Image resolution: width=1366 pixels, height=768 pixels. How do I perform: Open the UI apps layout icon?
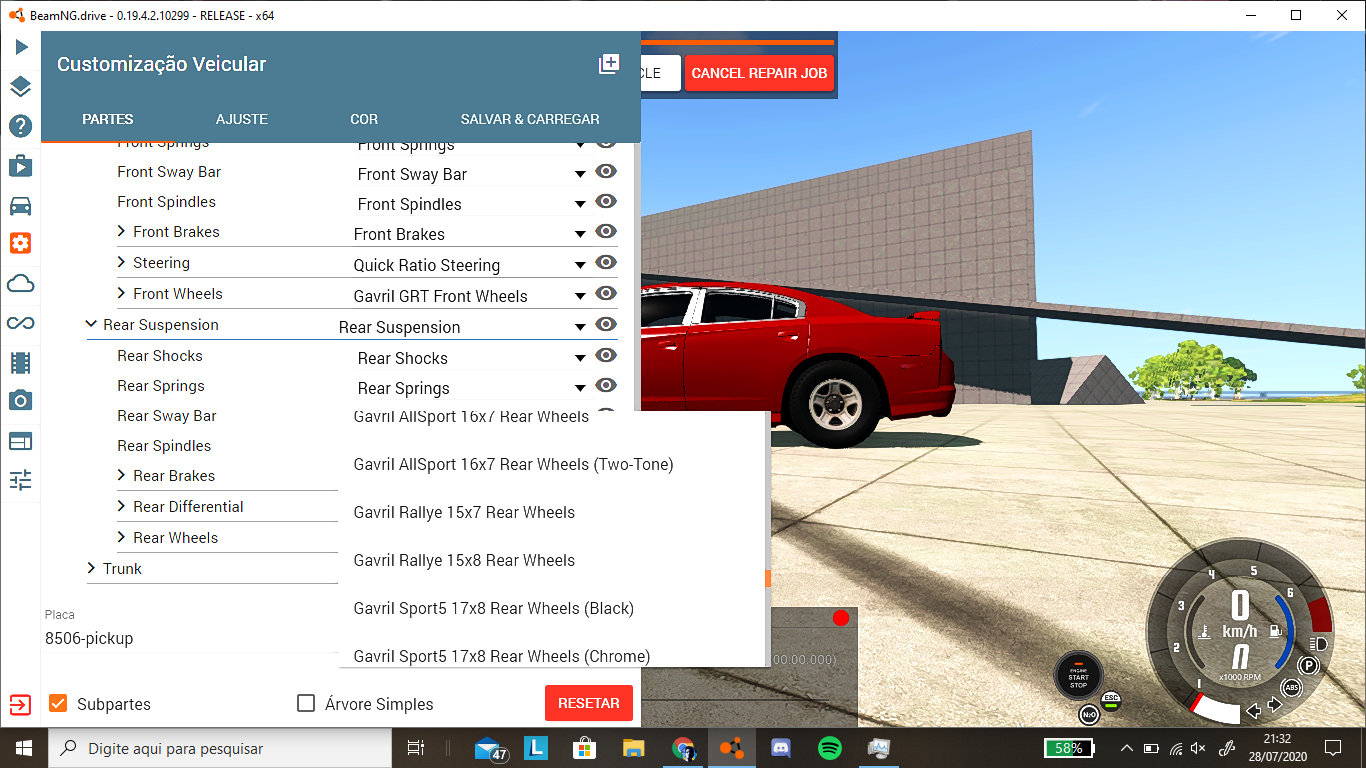pyautogui.click(x=21, y=441)
